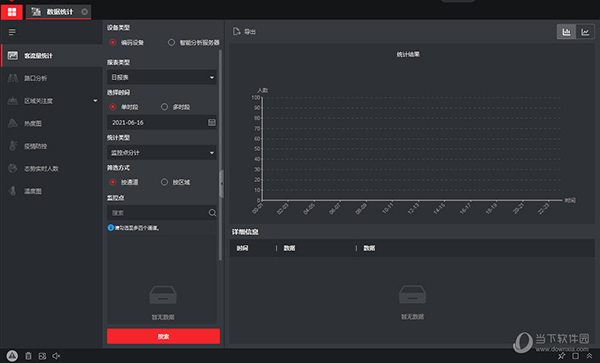Open the 日报表 report type dropdown
Screen dimensions: 600x363
coord(162,77)
